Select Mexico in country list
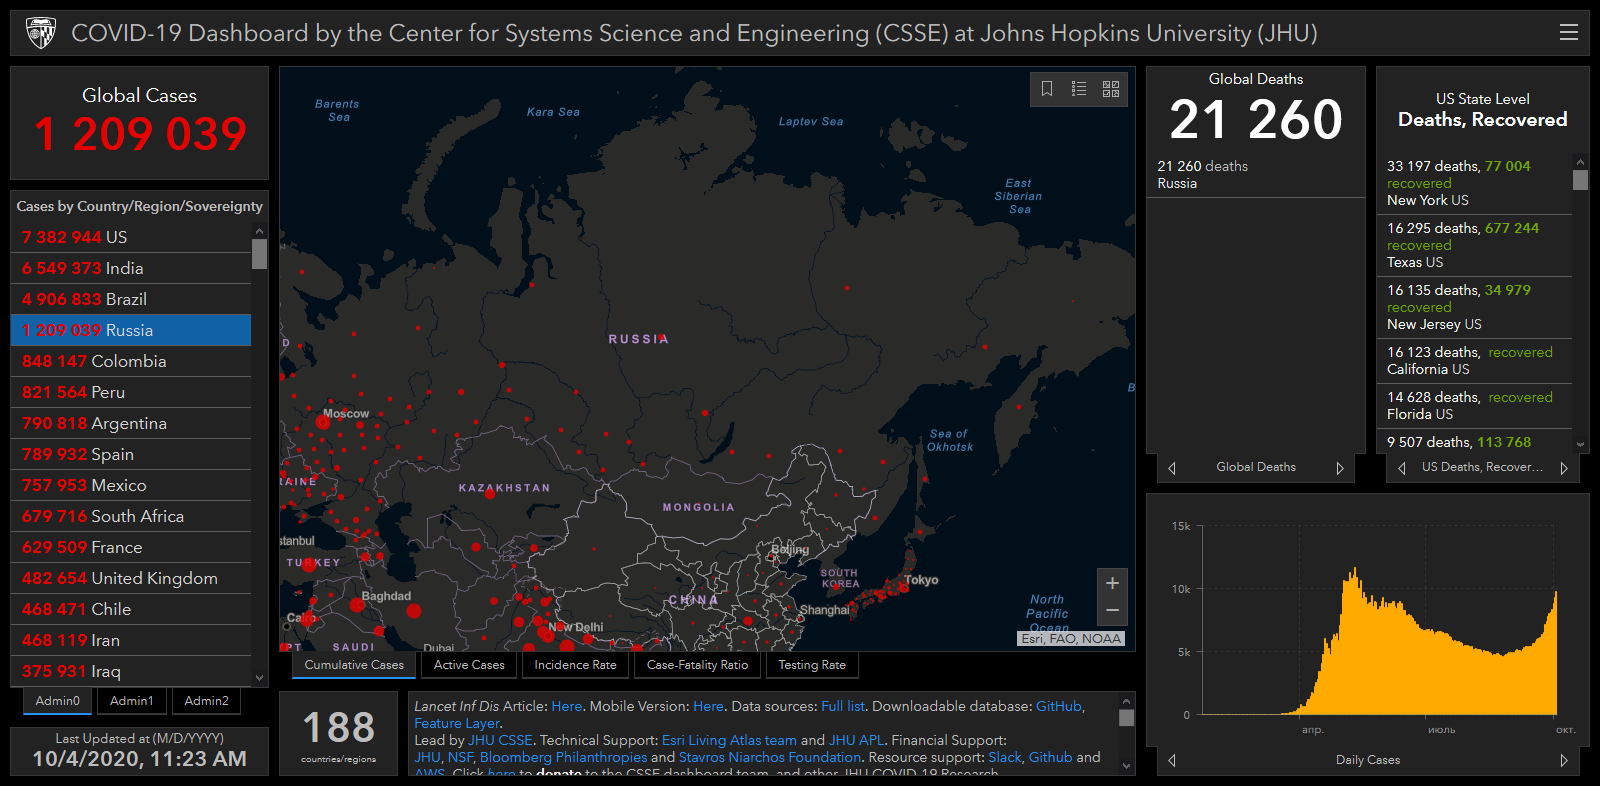 pos(131,485)
